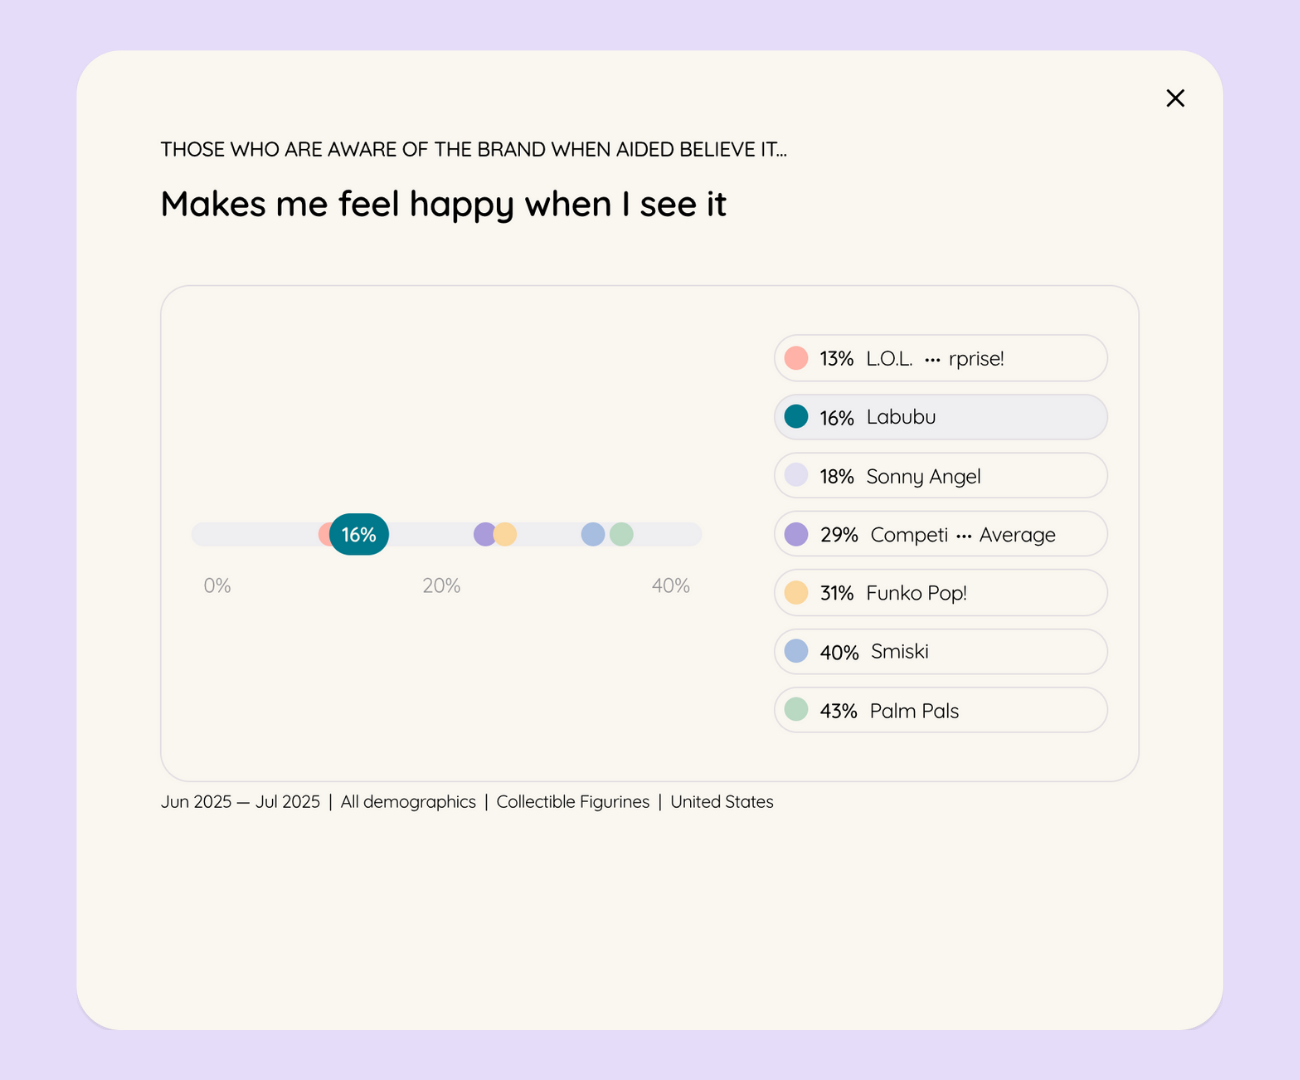Viewport: 1300px width, 1080px height.
Task: Select the Funko Pop! 31% legend pill
Action: tap(941, 593)
